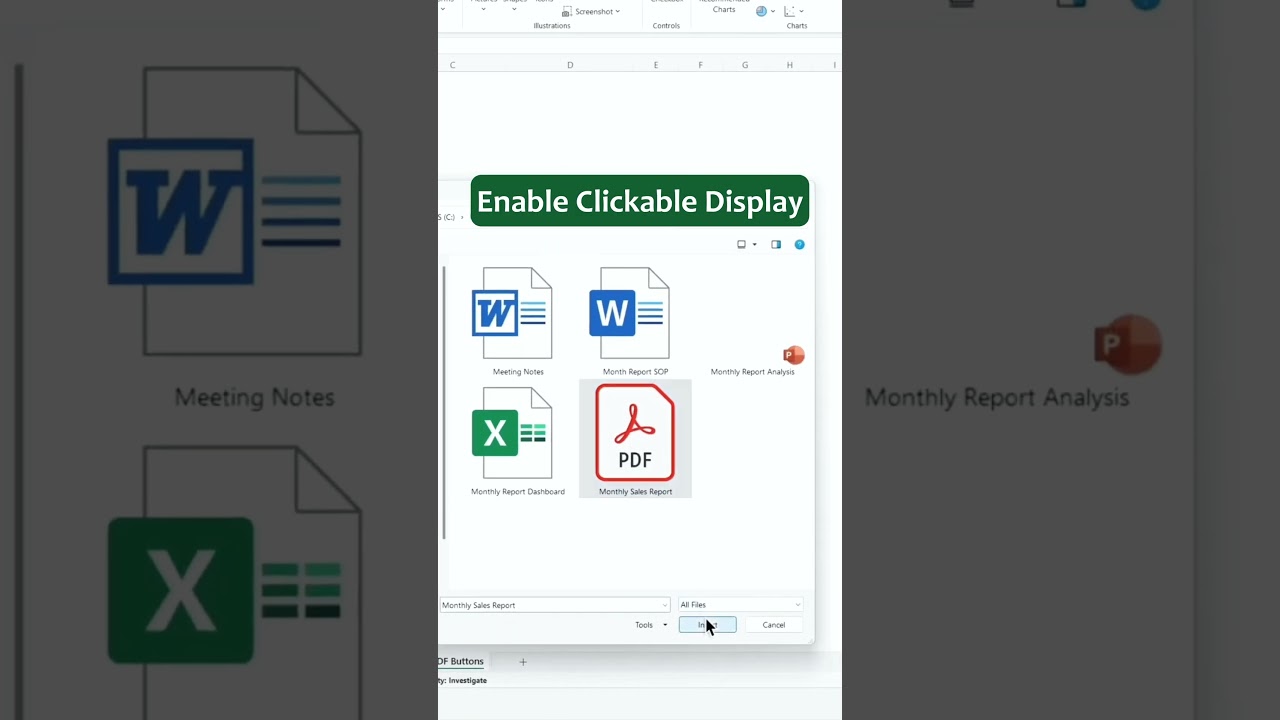Select column H header
The width and height of the screenshot is (1280, 720).
click(790, 65)
